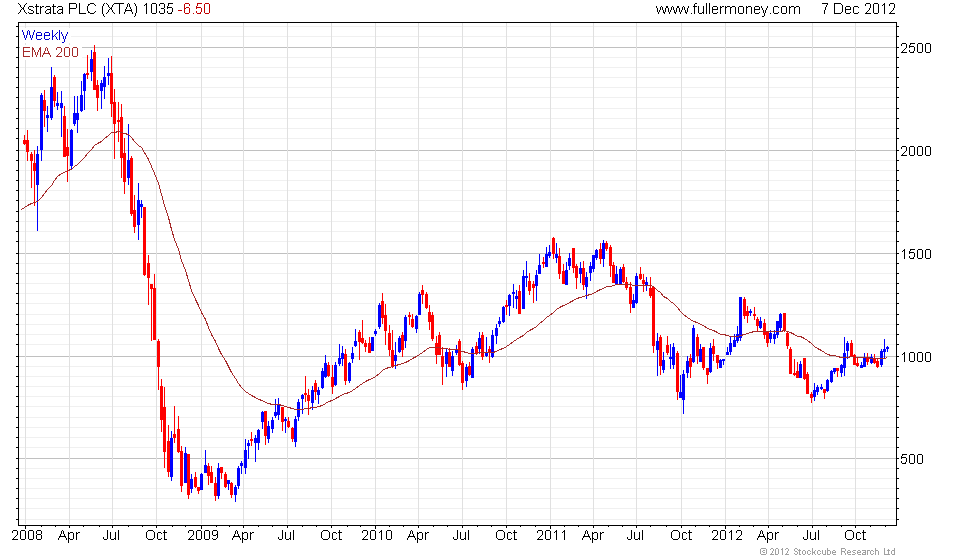The image size is (980, 560).
Task: Click the 500 price axis label
Action: point(912,459)
